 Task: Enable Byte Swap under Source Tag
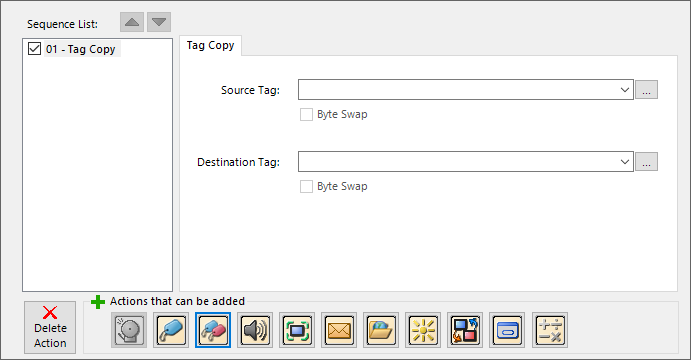tap(306, 115)
